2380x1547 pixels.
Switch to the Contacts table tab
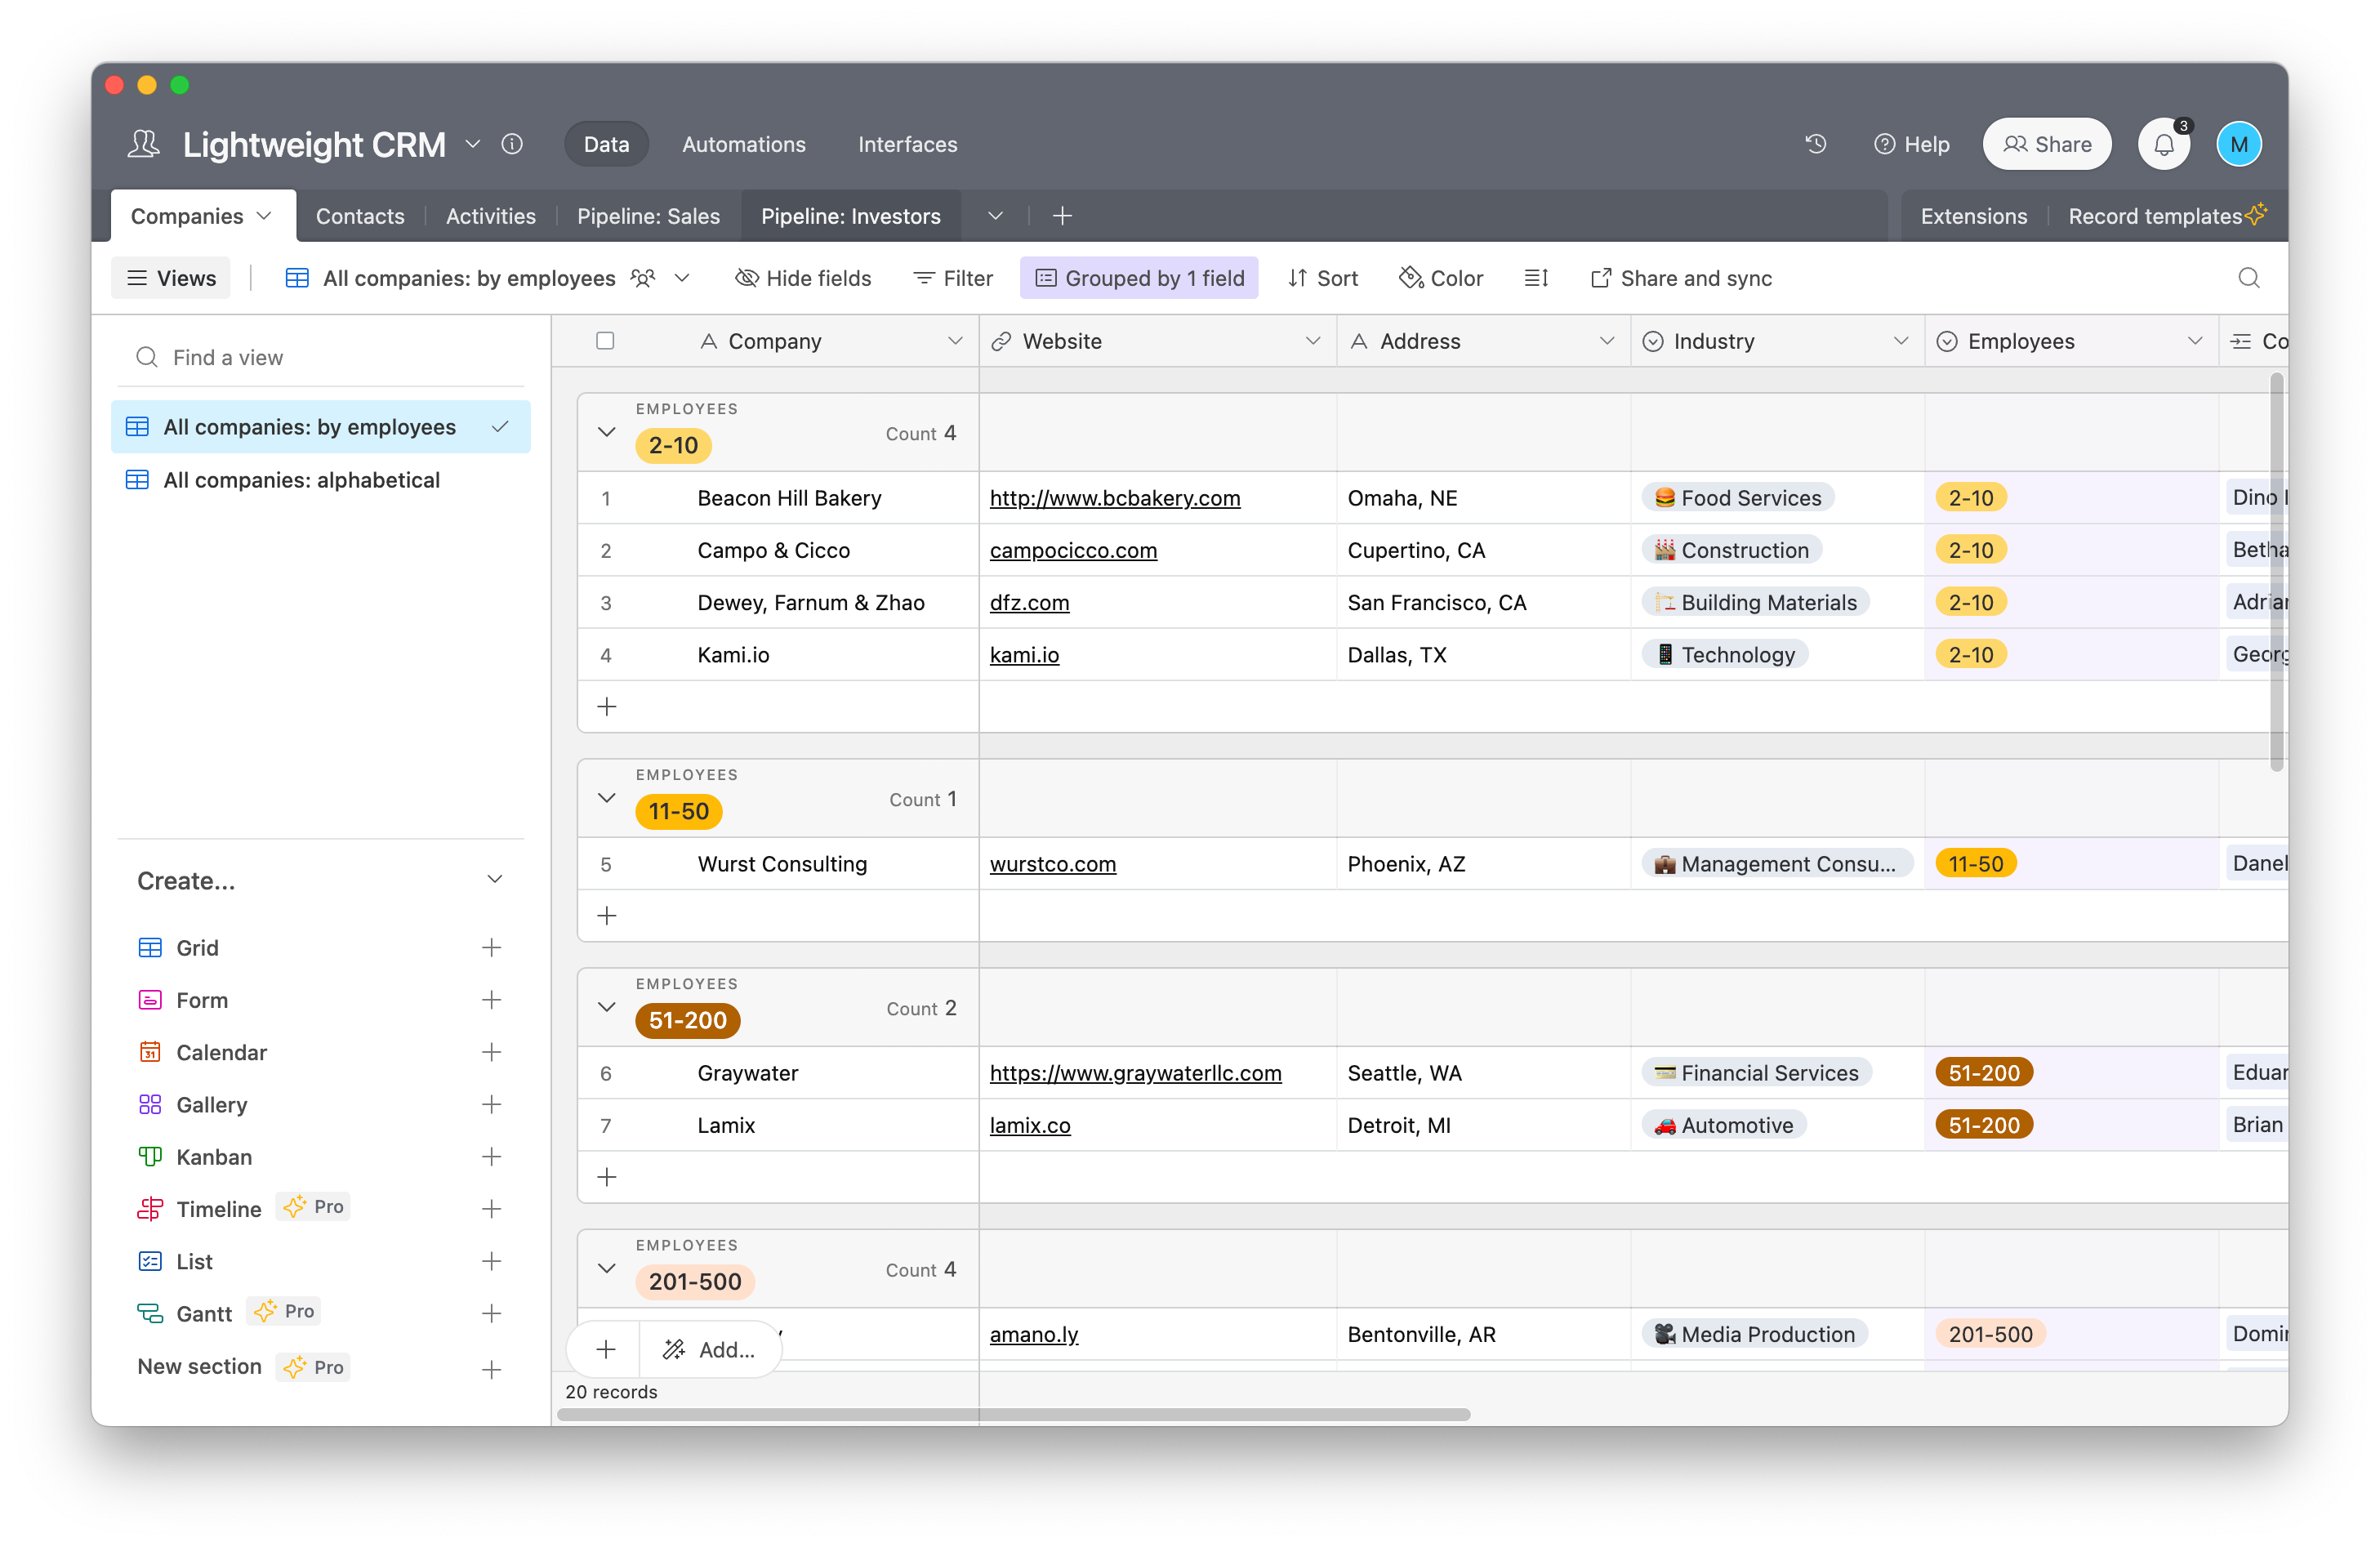pyautogui.click(x=360, y=216)
